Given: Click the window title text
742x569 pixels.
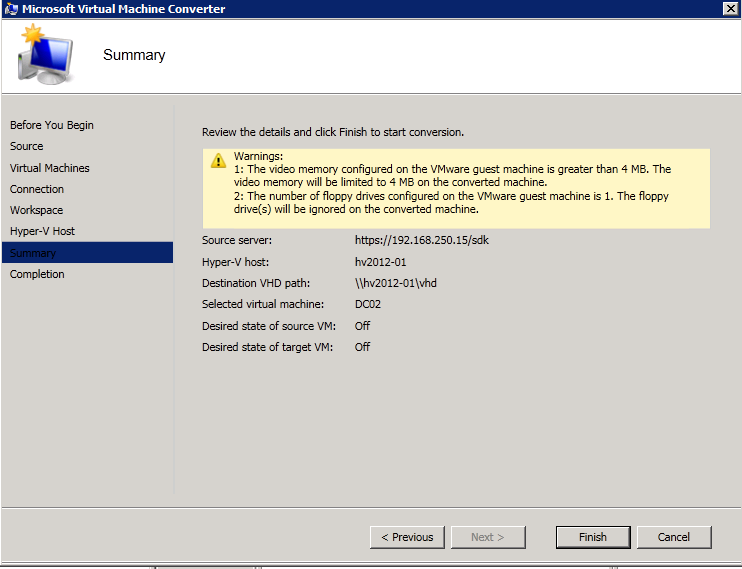Looking at the screenshot, I should click(x=124, y=9).
